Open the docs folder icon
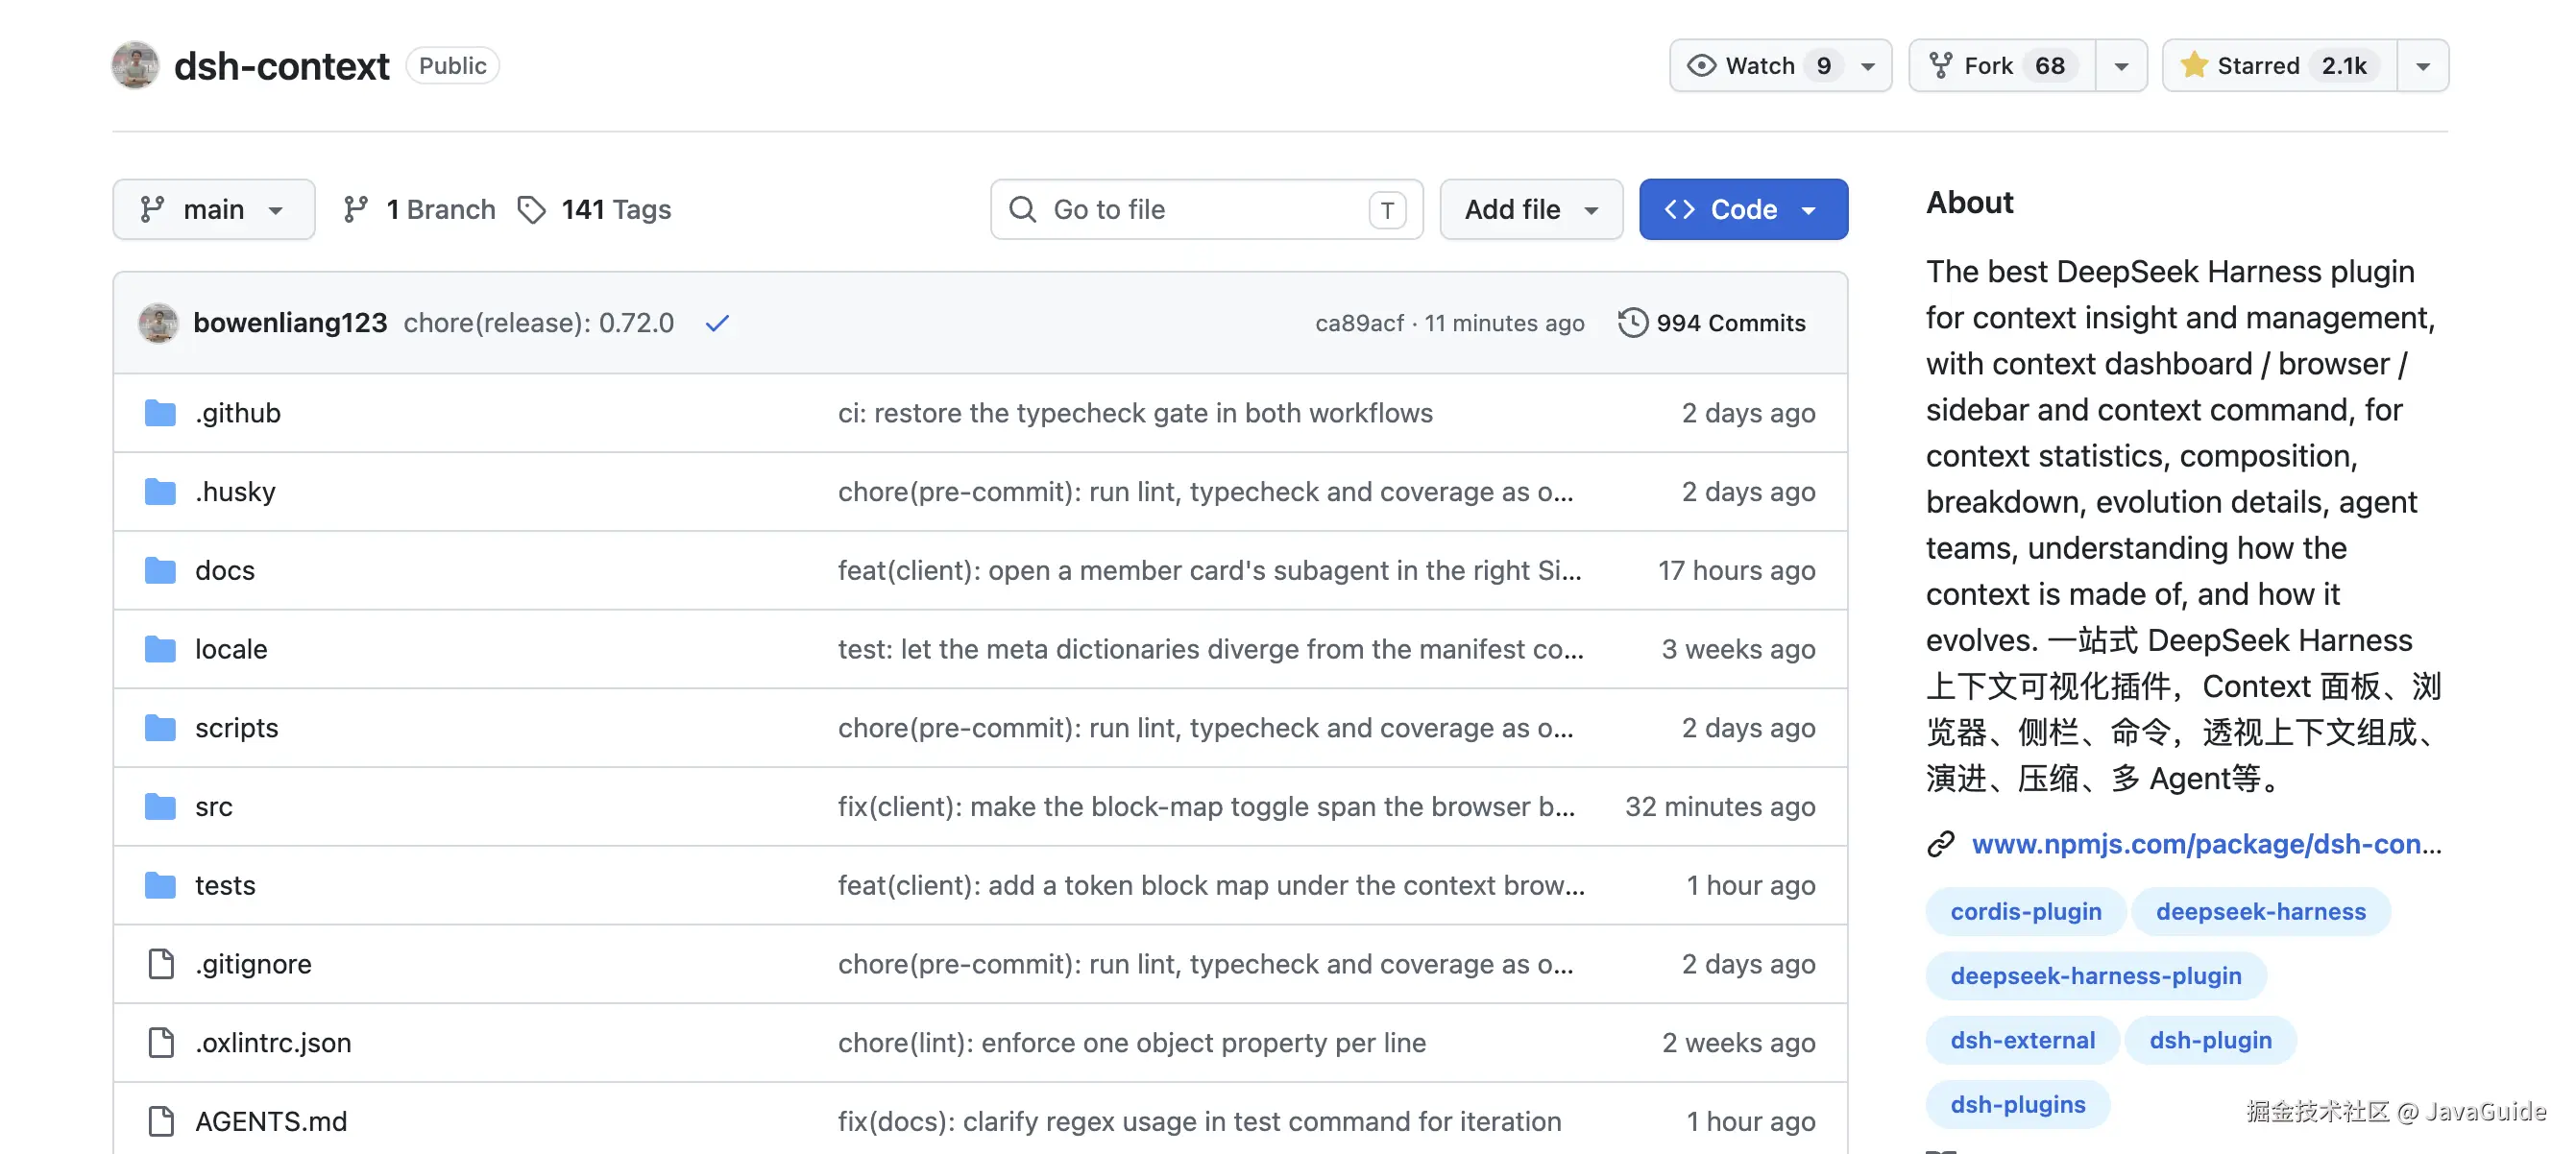This screenshot has height=1154, width=2576. tap(160, 570)
